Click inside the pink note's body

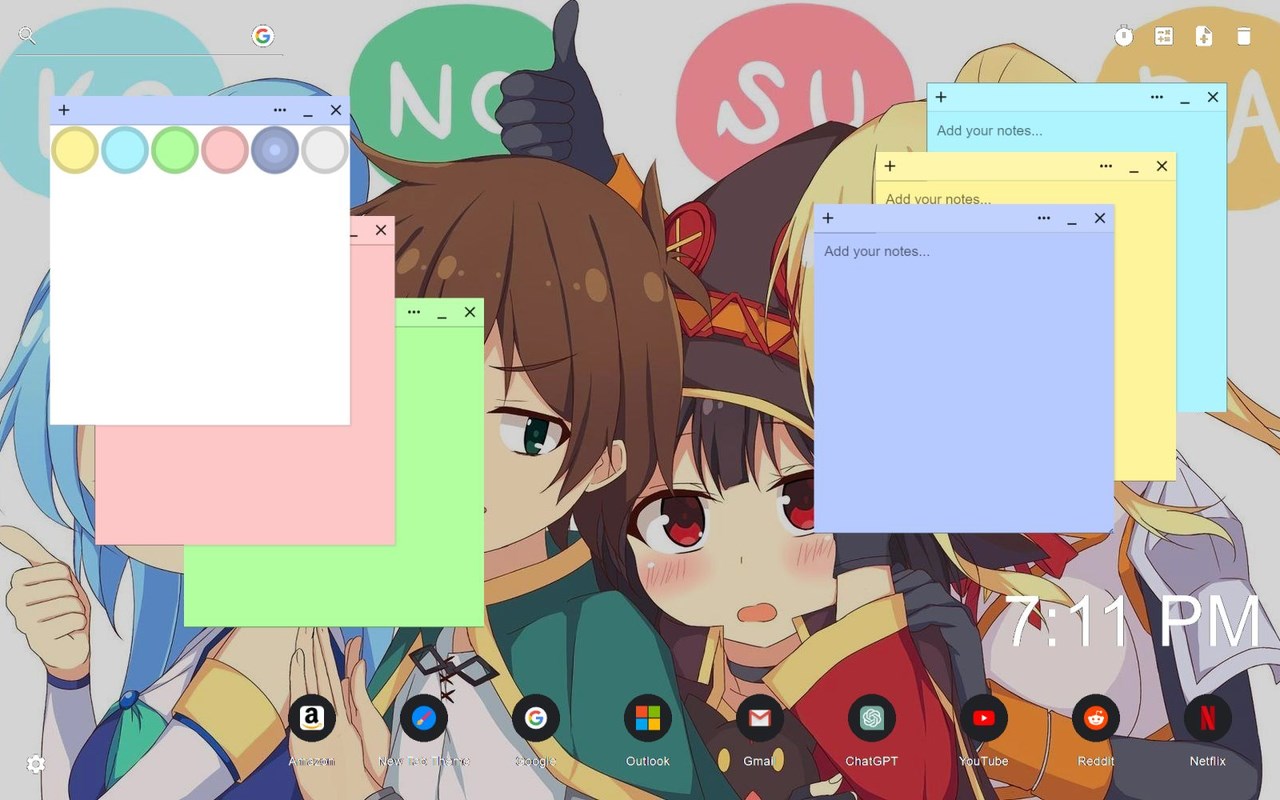(245, 485)
